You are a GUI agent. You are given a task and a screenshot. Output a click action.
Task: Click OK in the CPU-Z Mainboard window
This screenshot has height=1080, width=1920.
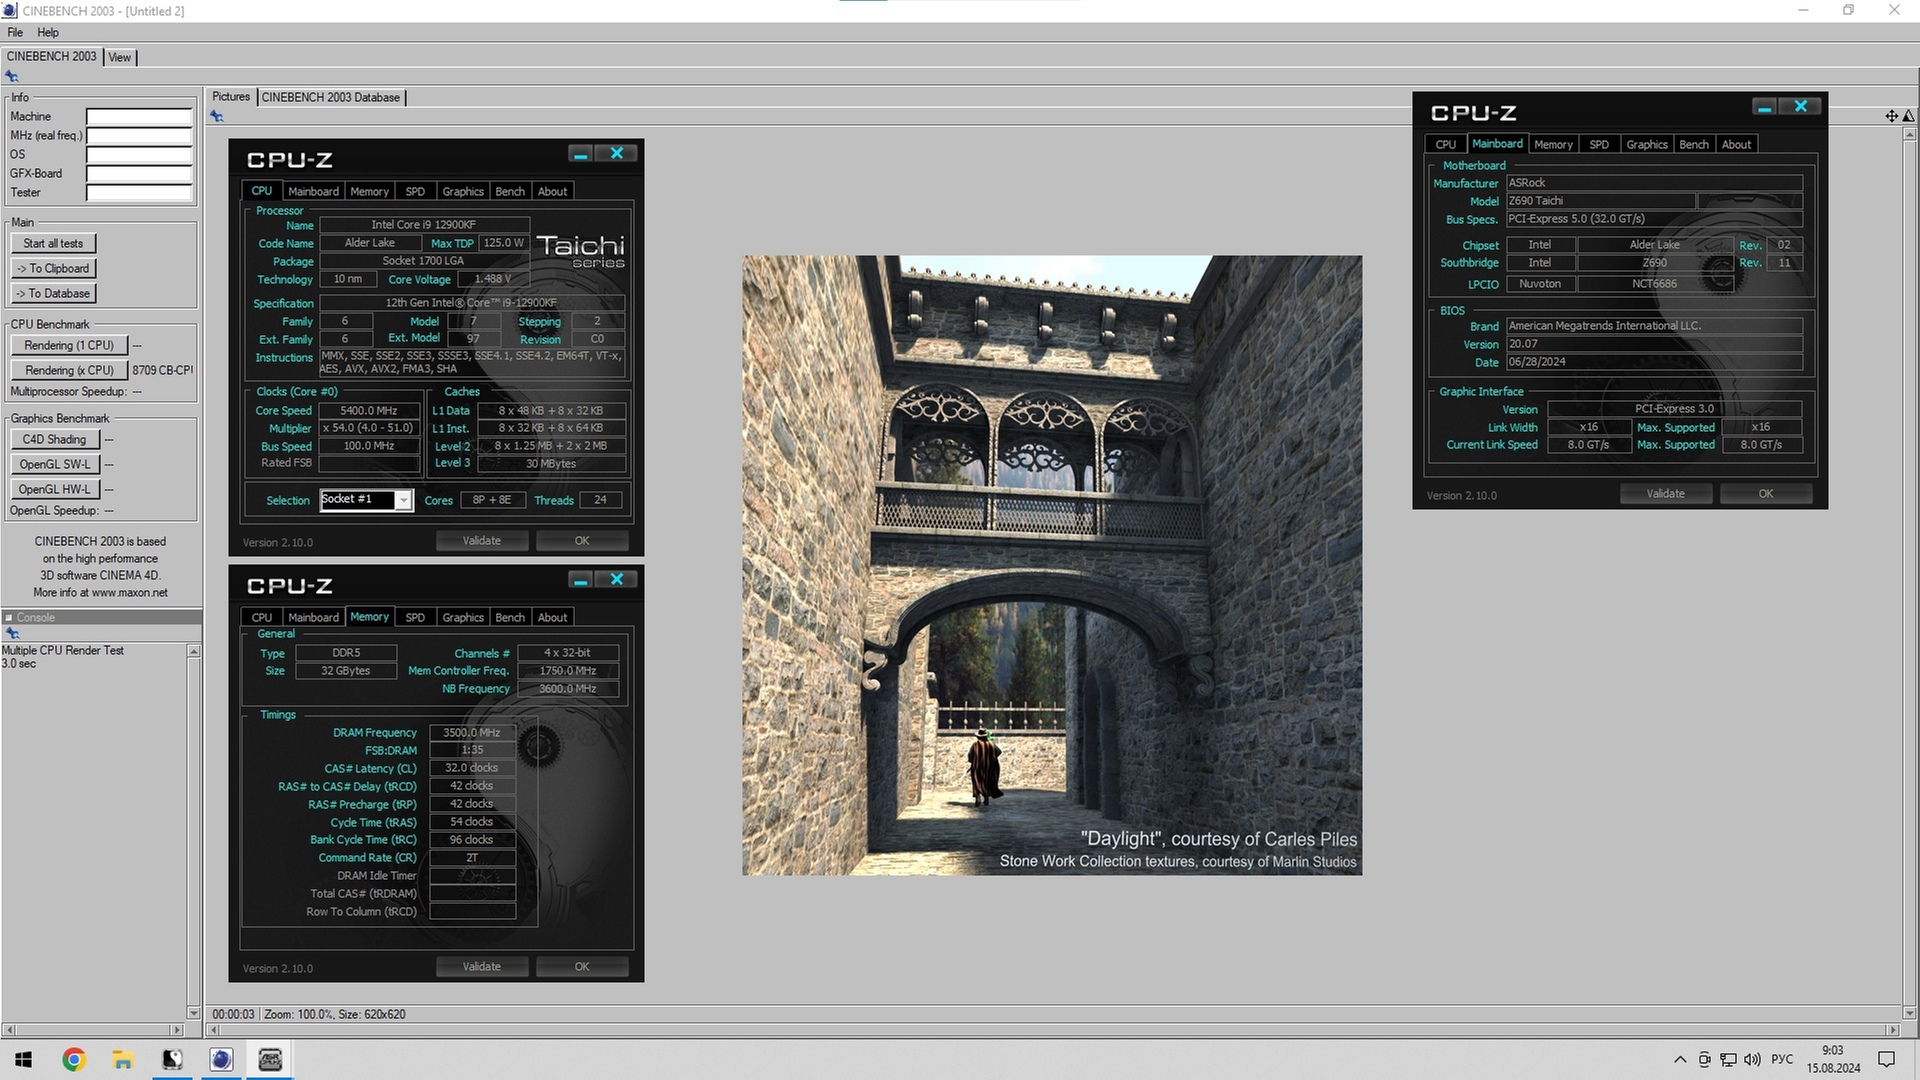coord(1766,494)
